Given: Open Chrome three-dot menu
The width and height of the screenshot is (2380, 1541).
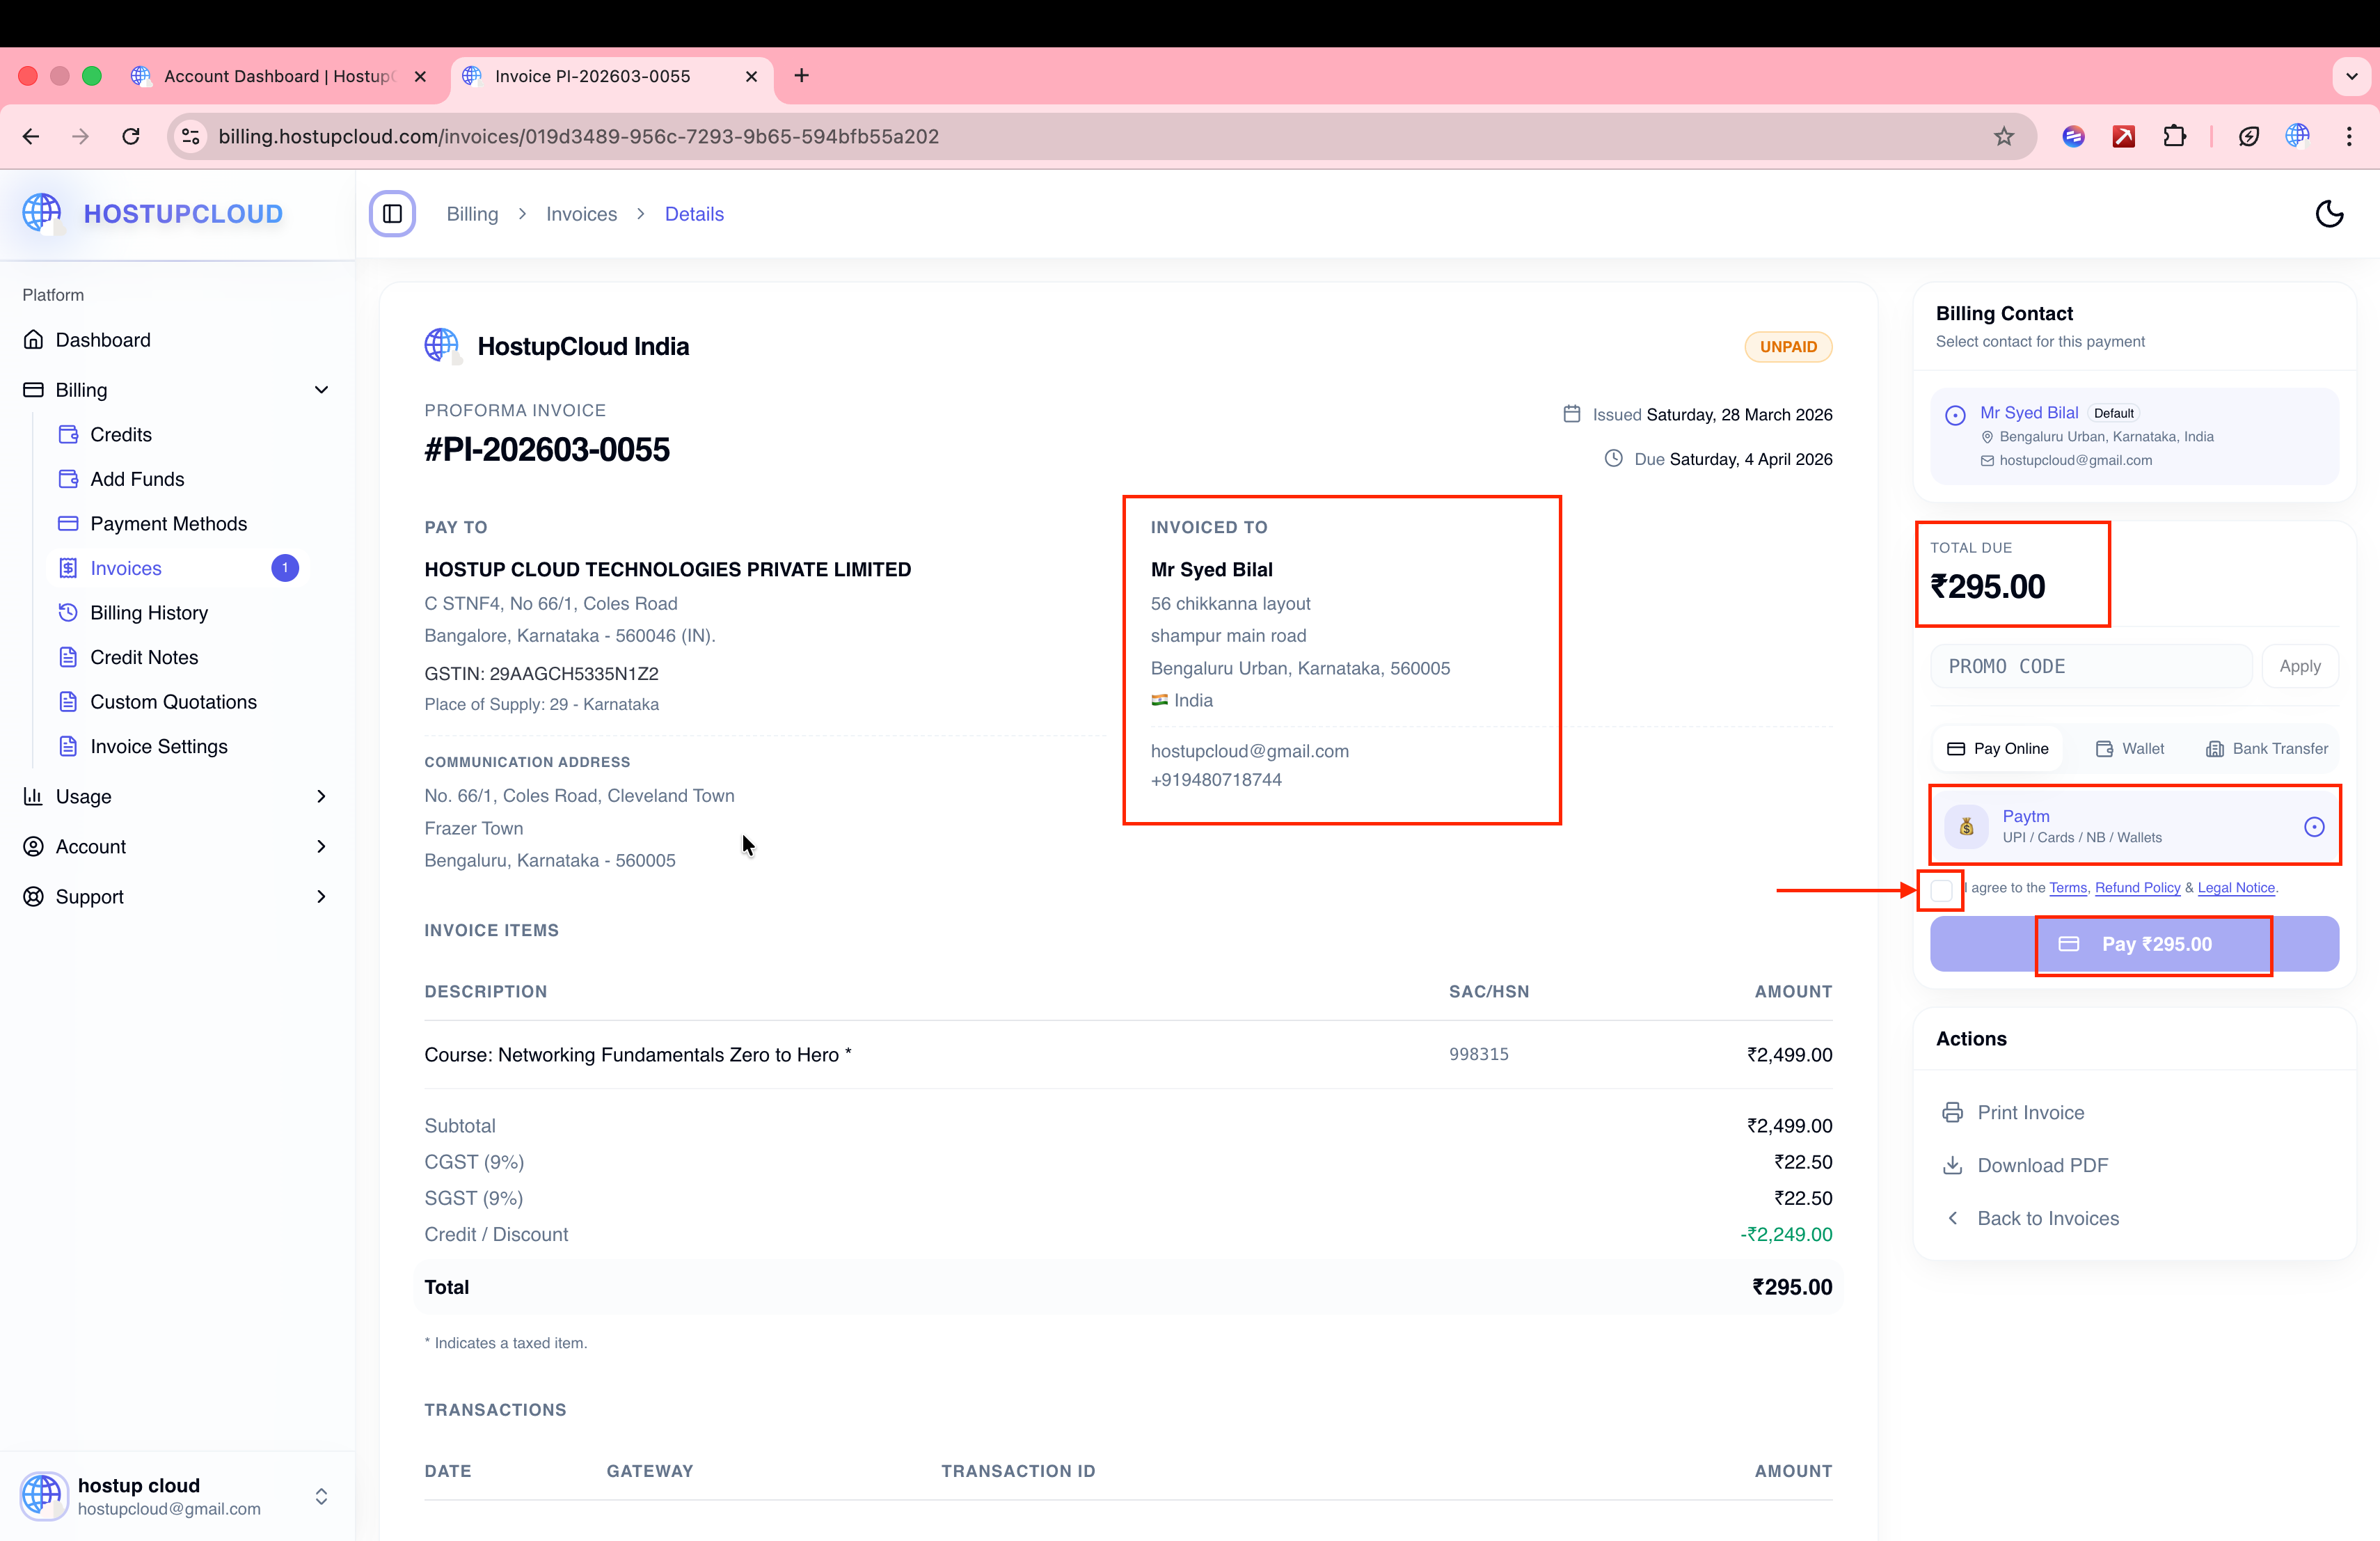Looking at the screenshot, I should click(2349, 137).
